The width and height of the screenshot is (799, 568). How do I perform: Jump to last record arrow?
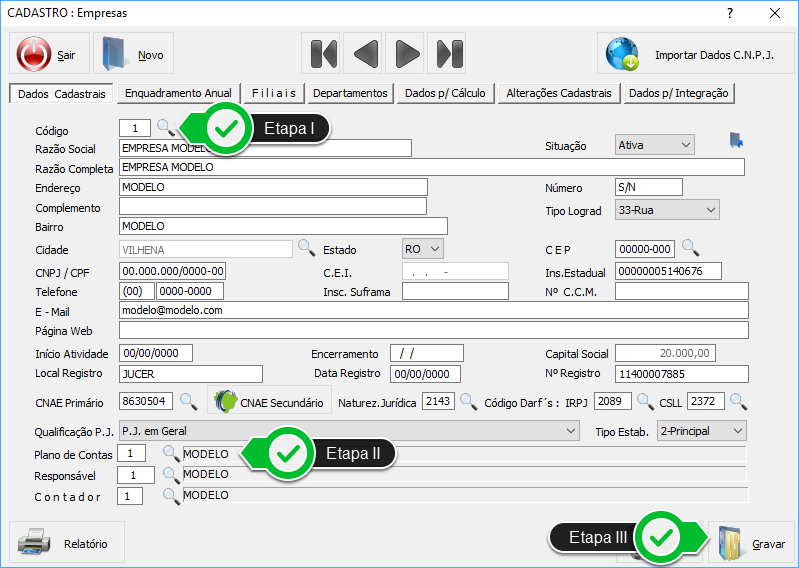pos(447,53)
